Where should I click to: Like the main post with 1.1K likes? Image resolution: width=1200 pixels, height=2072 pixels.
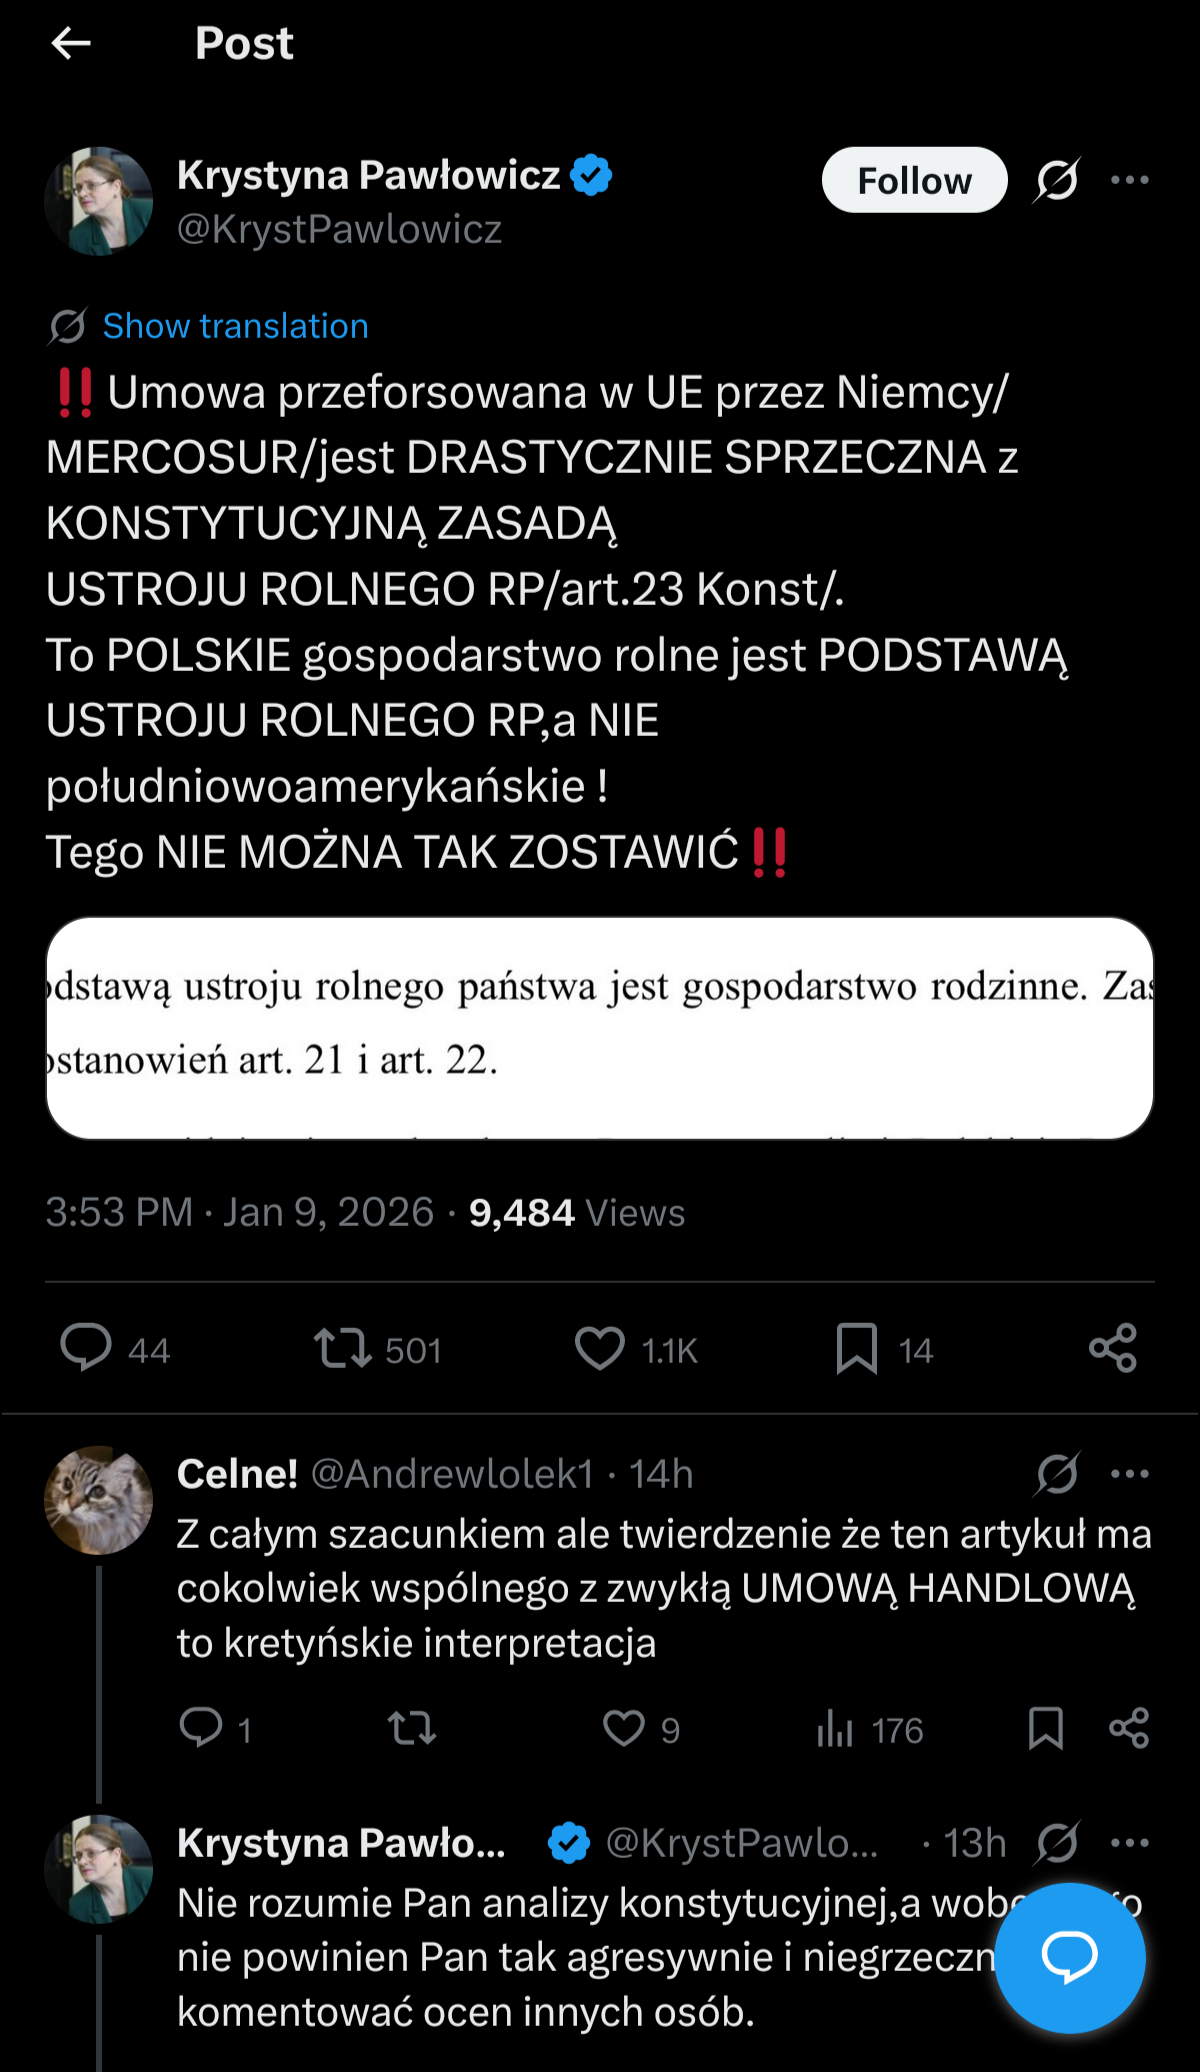click(600, 1347)
